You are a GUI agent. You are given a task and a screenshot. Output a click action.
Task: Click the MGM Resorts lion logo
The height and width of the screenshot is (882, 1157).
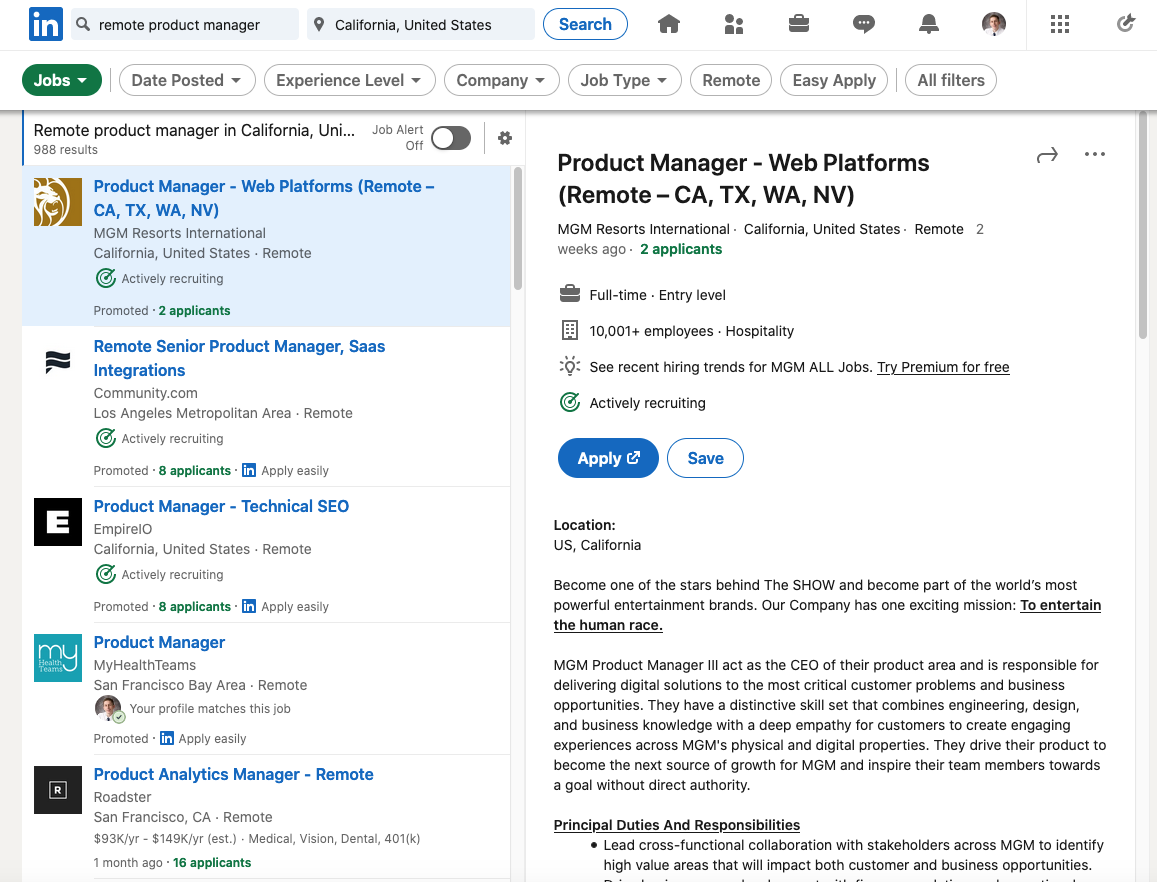(x=58, y=201)
